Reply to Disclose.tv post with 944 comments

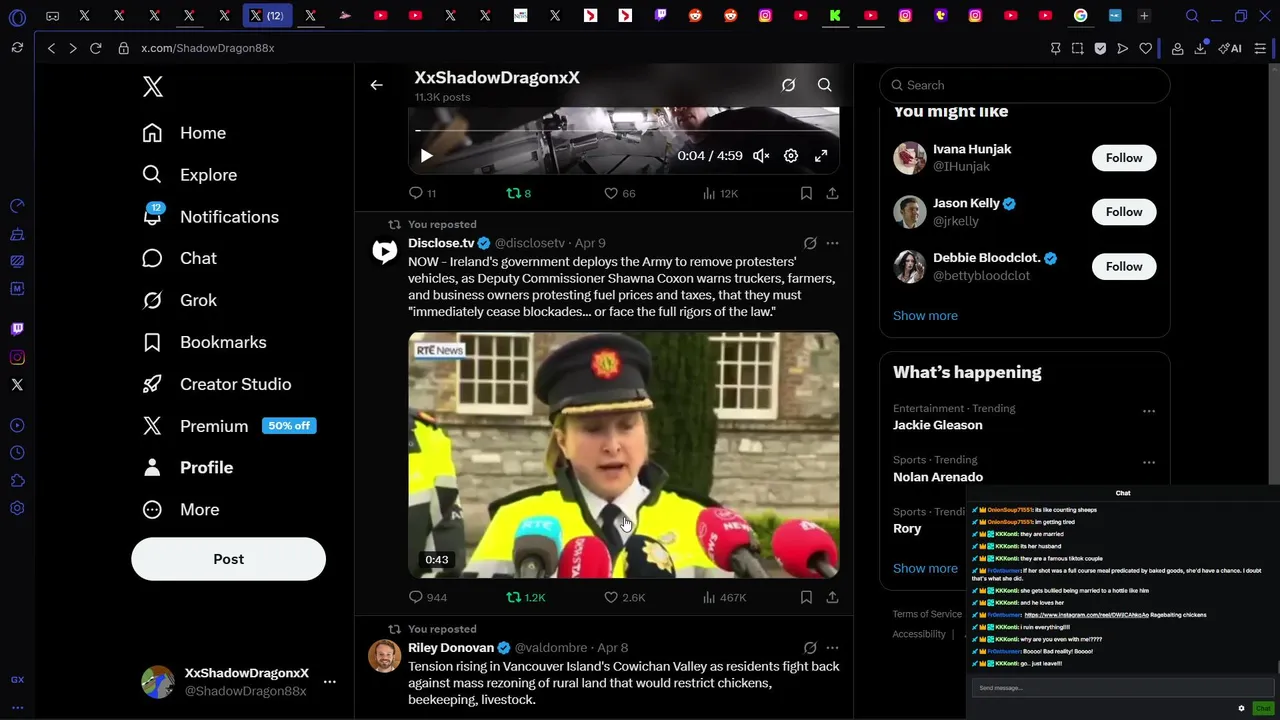428,597
